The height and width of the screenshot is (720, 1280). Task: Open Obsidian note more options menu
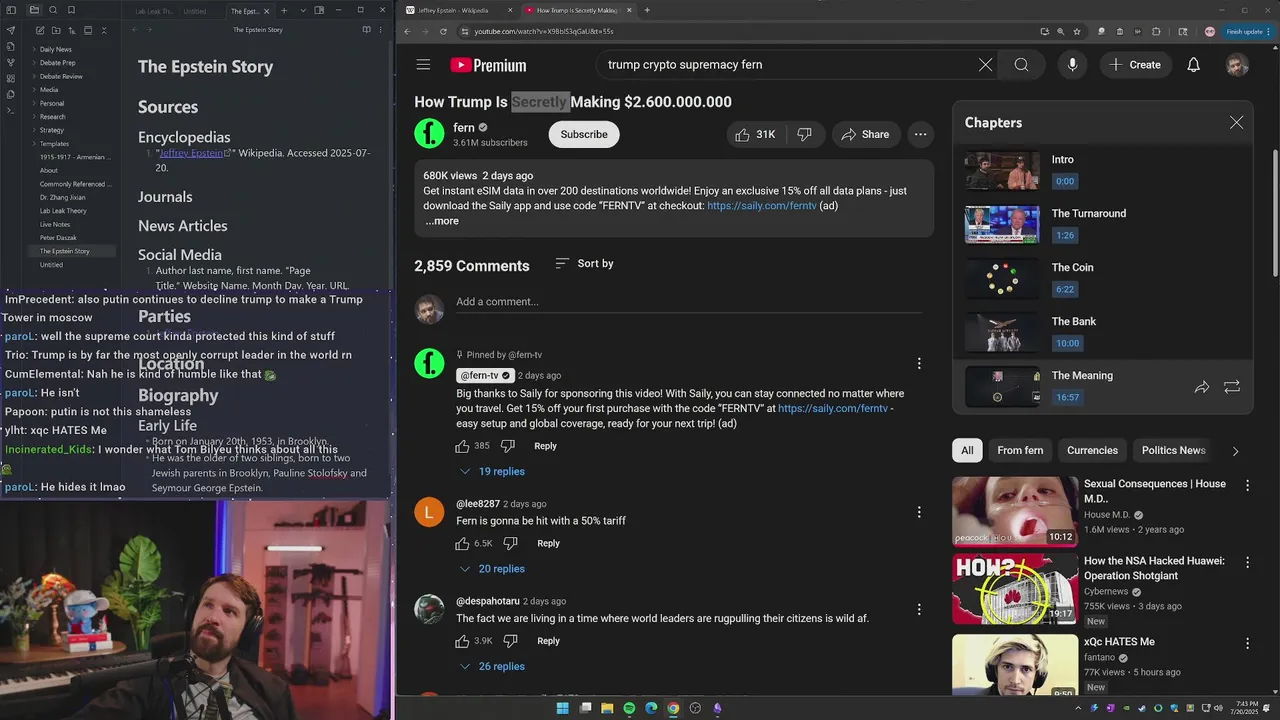381,30
